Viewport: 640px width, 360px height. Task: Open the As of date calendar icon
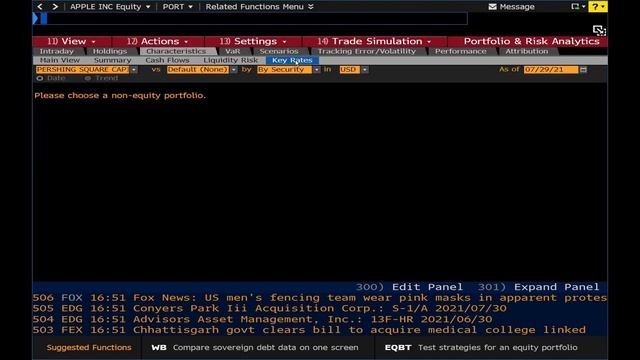click(584, 70)
